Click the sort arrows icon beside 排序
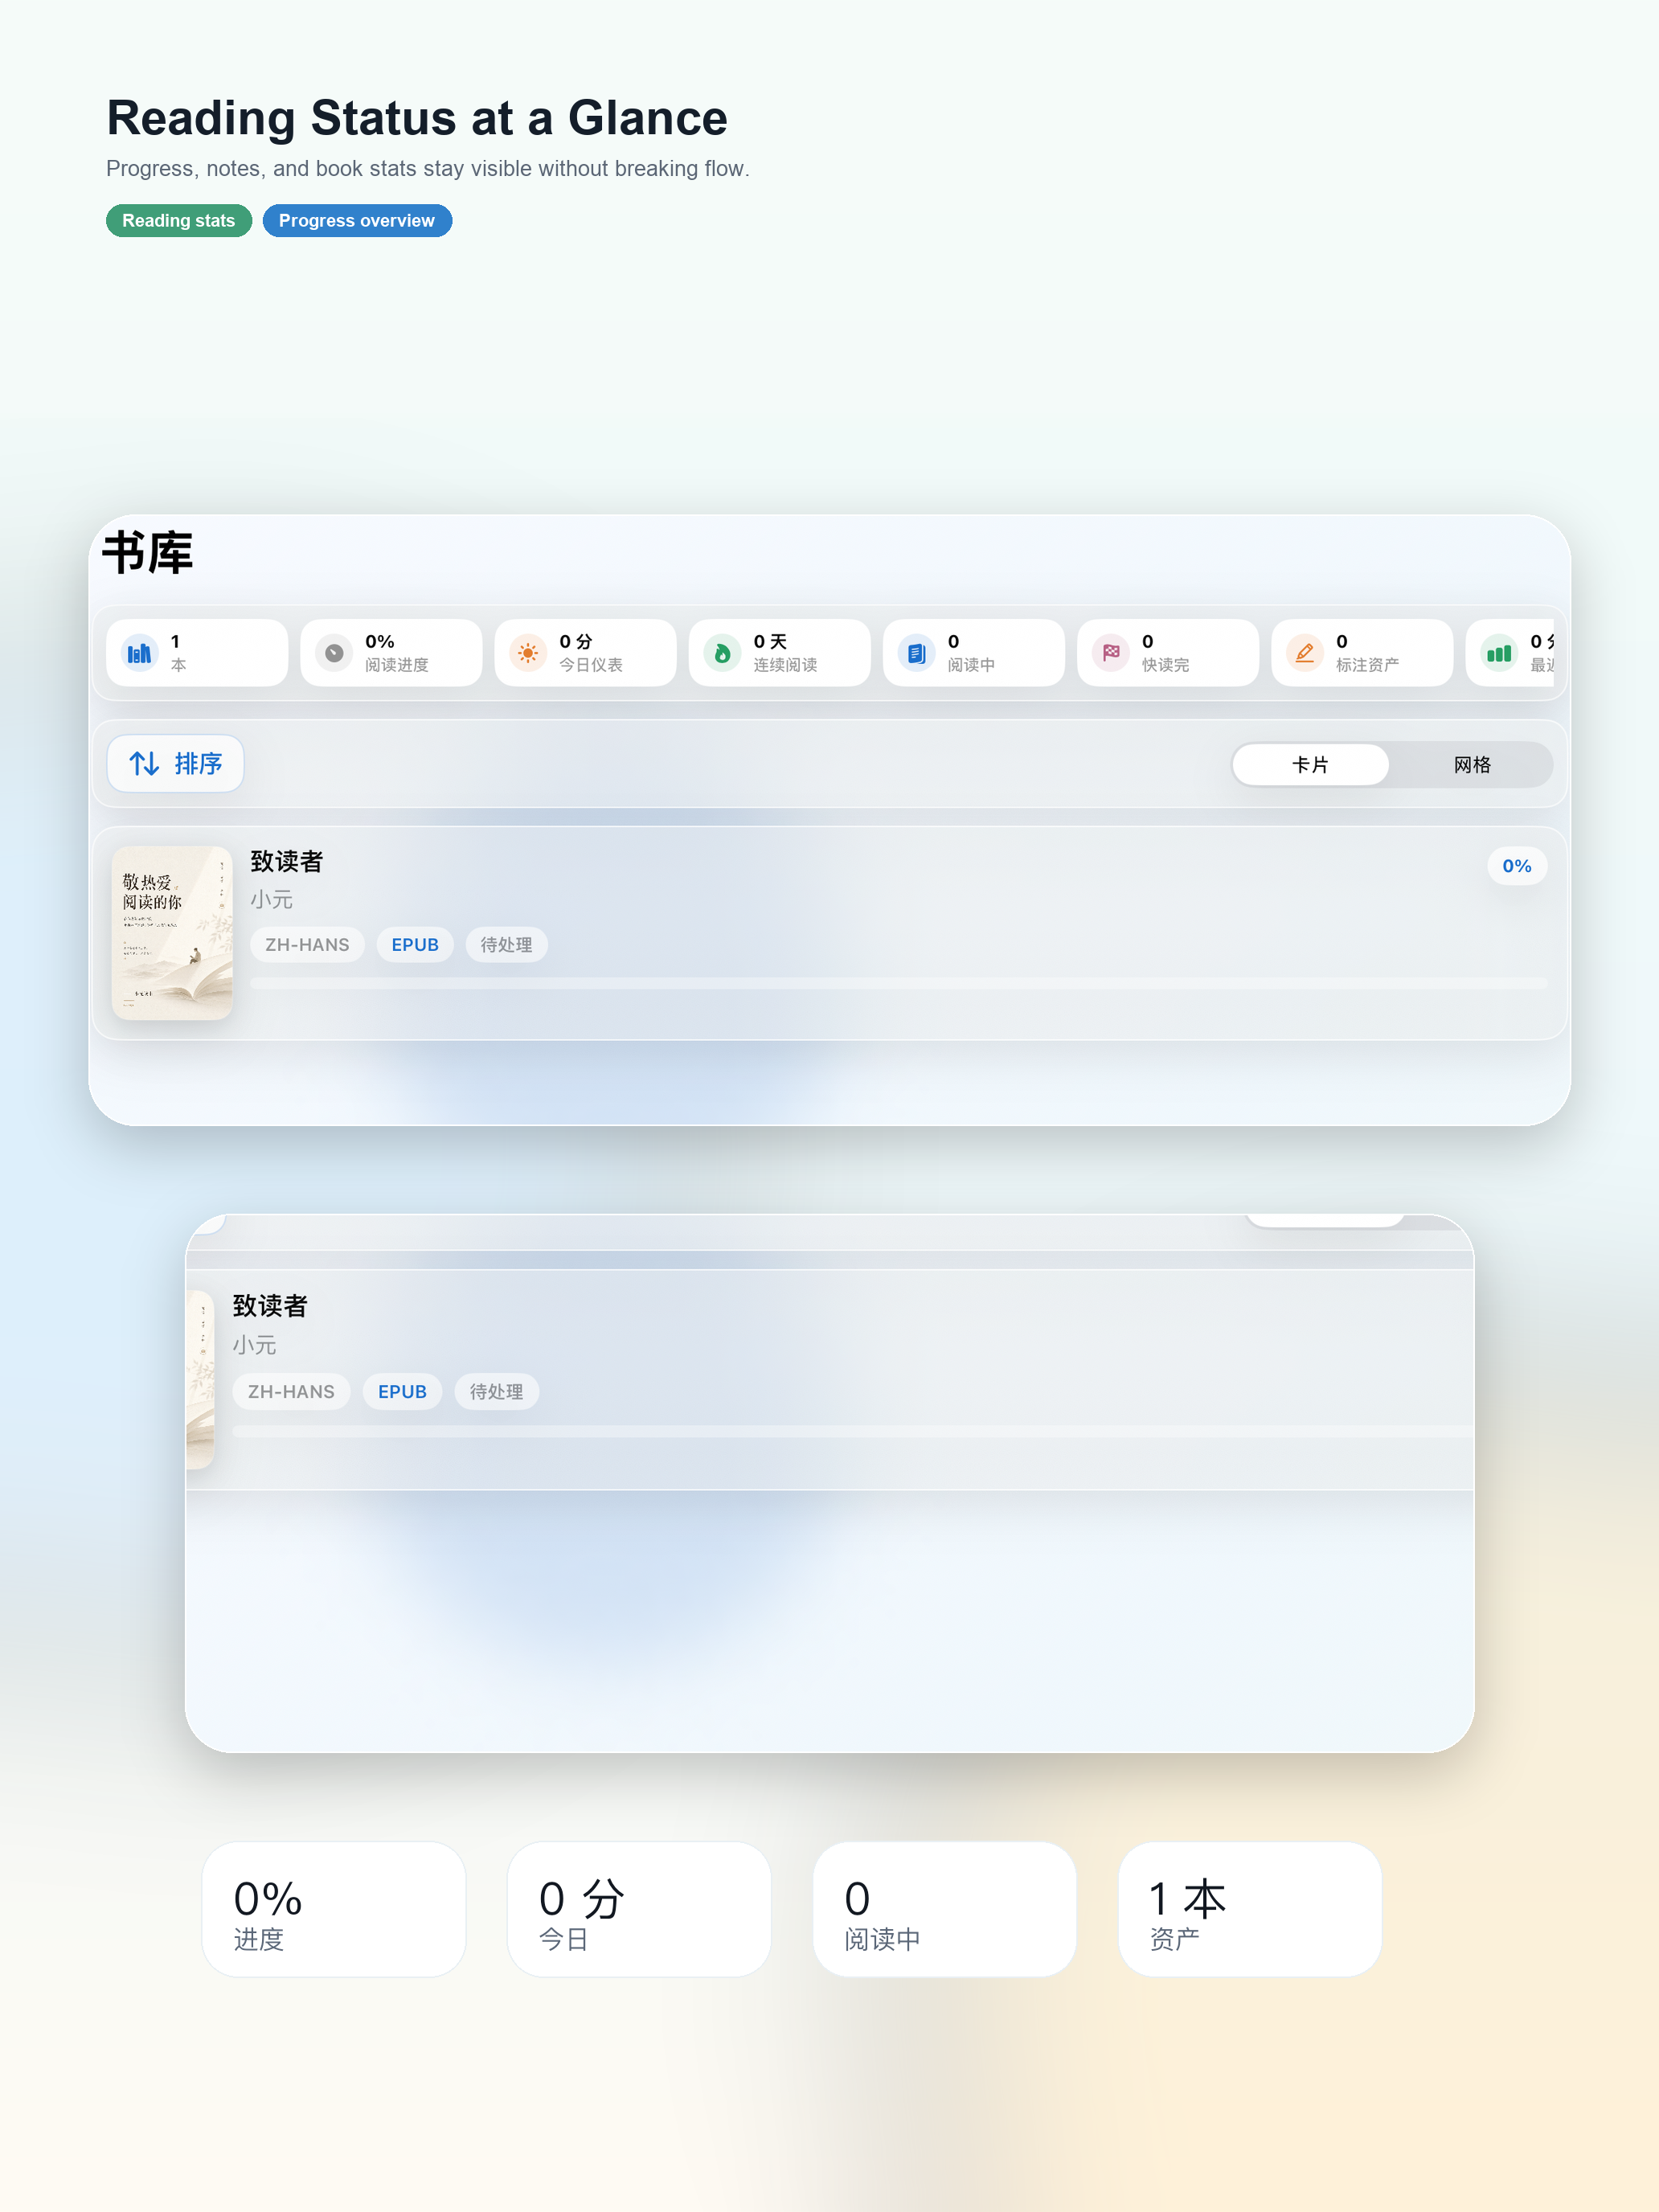 (x=144, y=764)
